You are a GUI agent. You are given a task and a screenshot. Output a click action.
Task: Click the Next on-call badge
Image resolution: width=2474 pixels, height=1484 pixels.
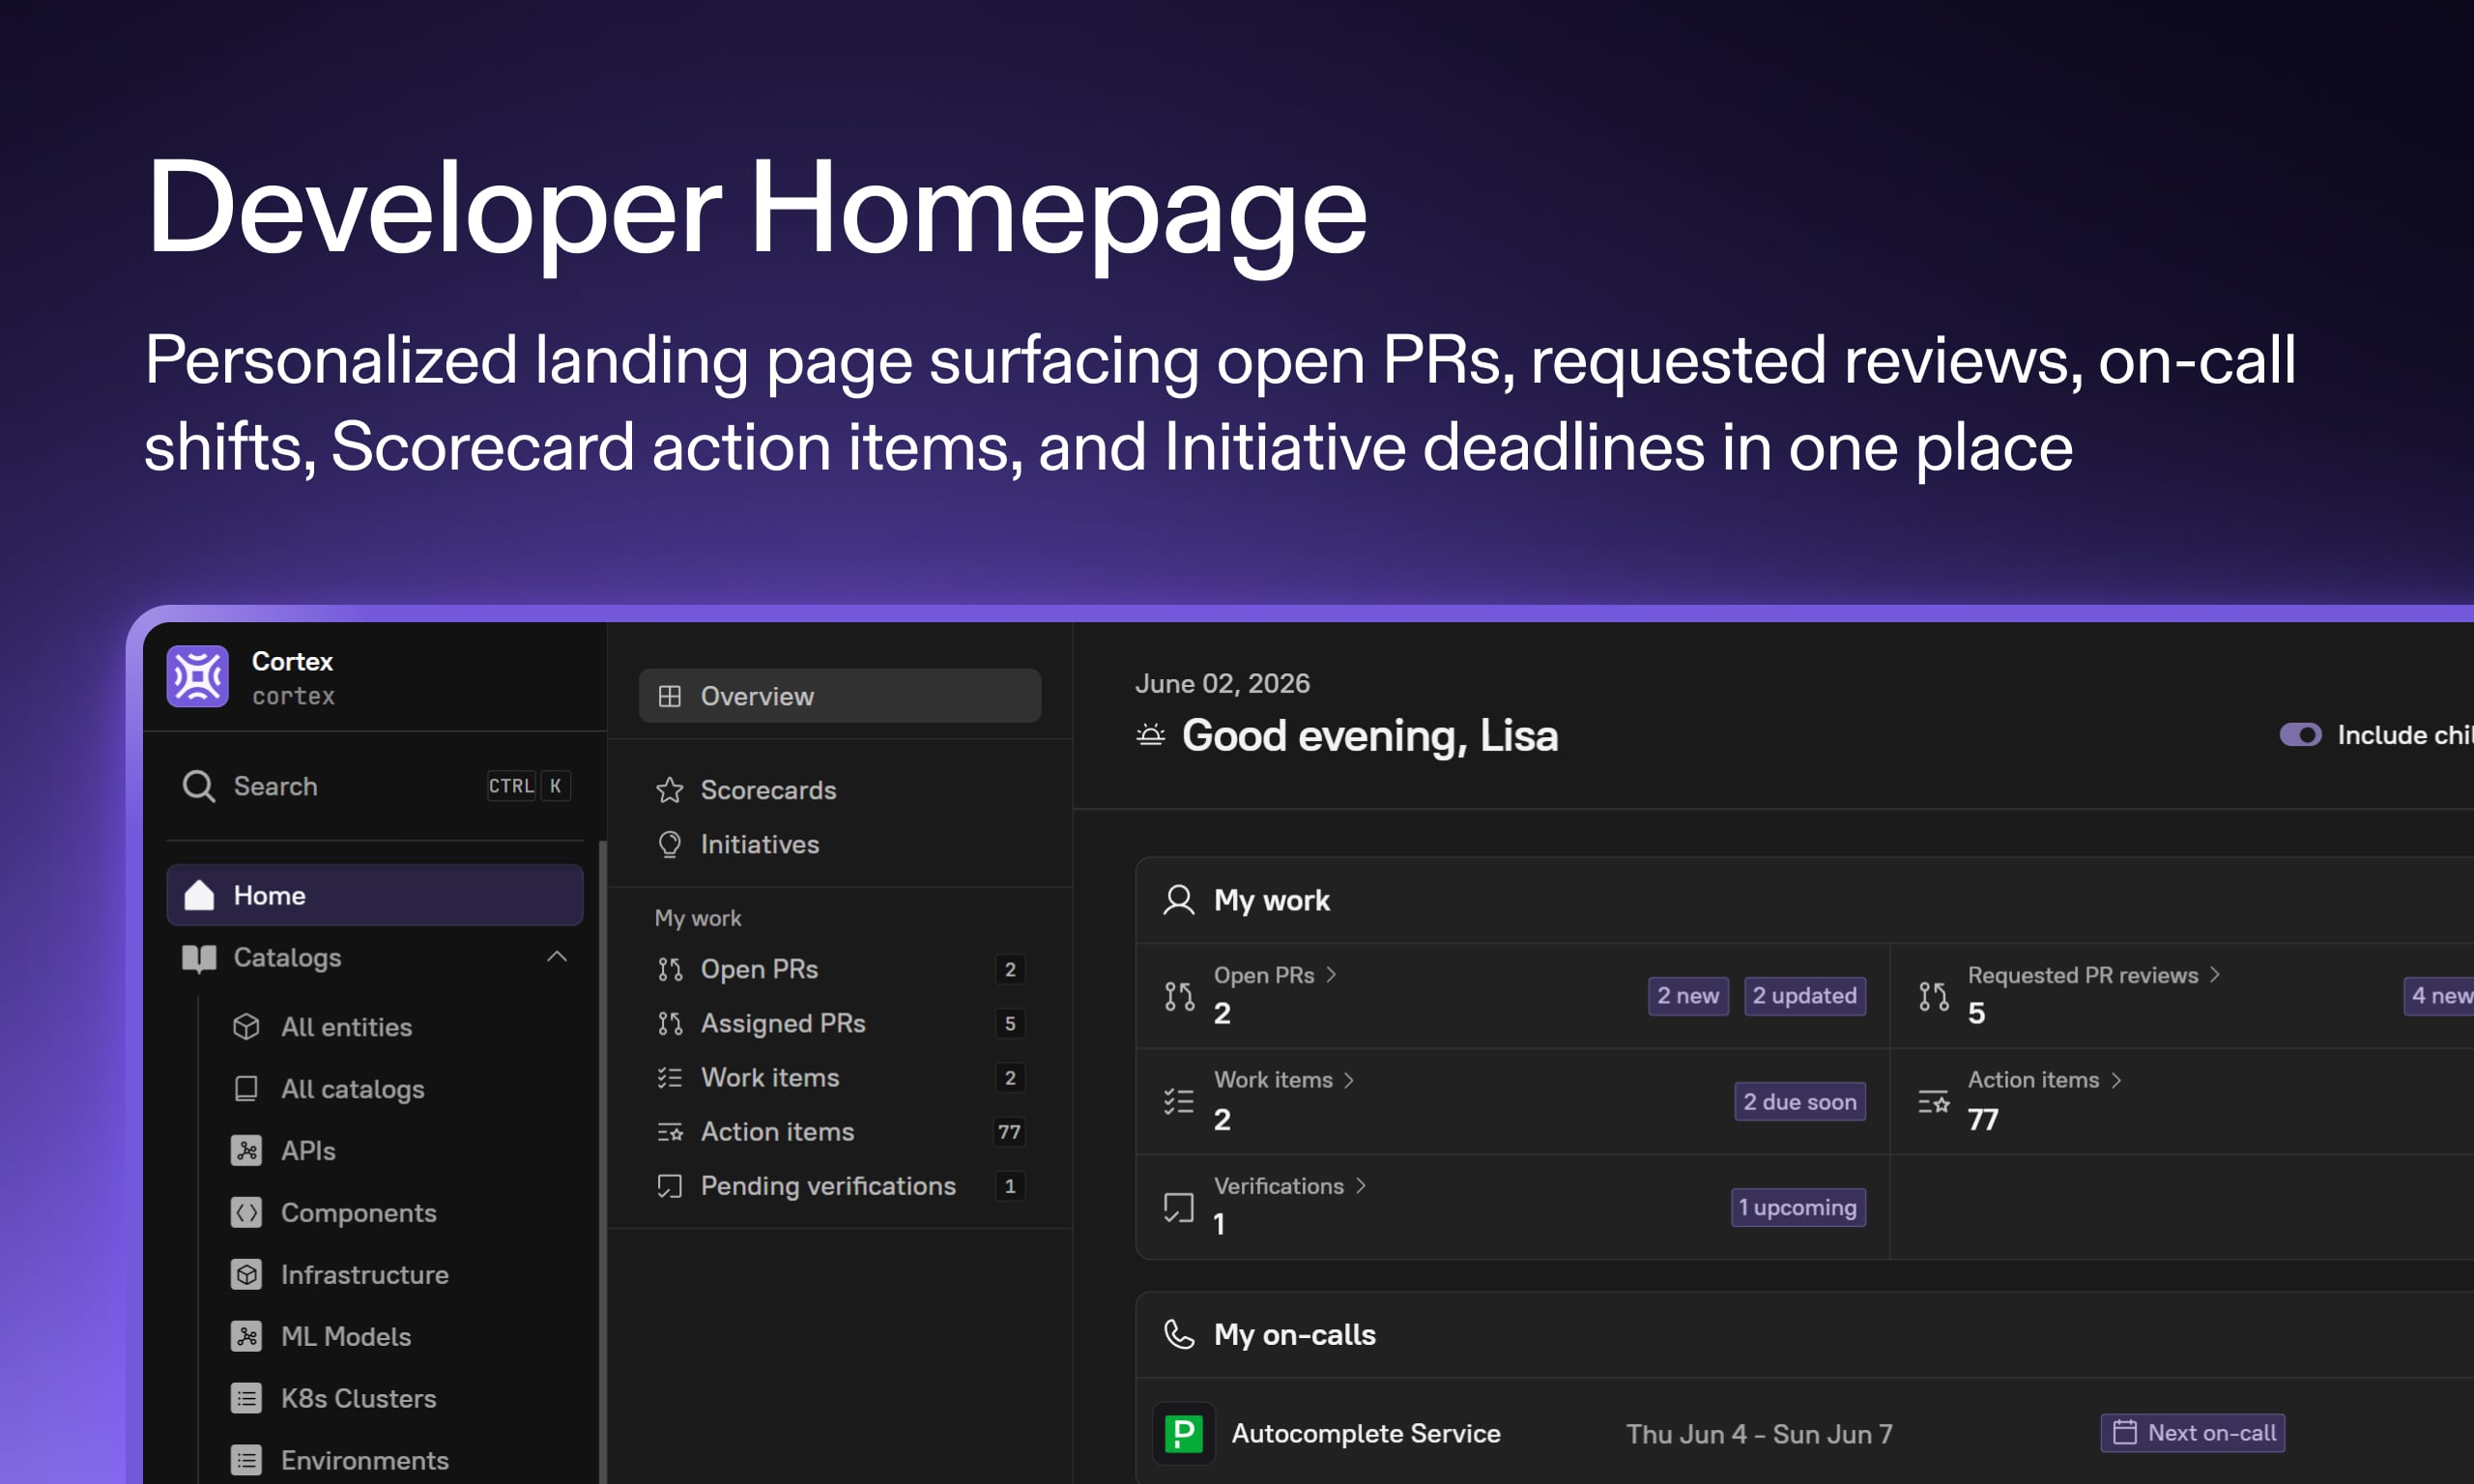[2193, 1433]
